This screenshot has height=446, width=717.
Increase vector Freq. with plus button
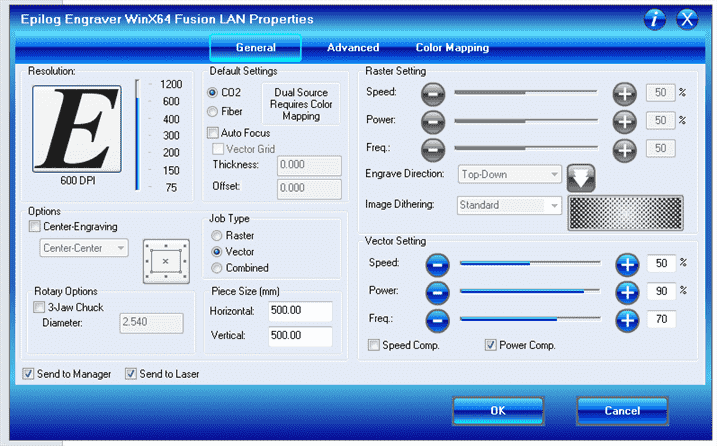pyautogui.click(x=627, y=321)
